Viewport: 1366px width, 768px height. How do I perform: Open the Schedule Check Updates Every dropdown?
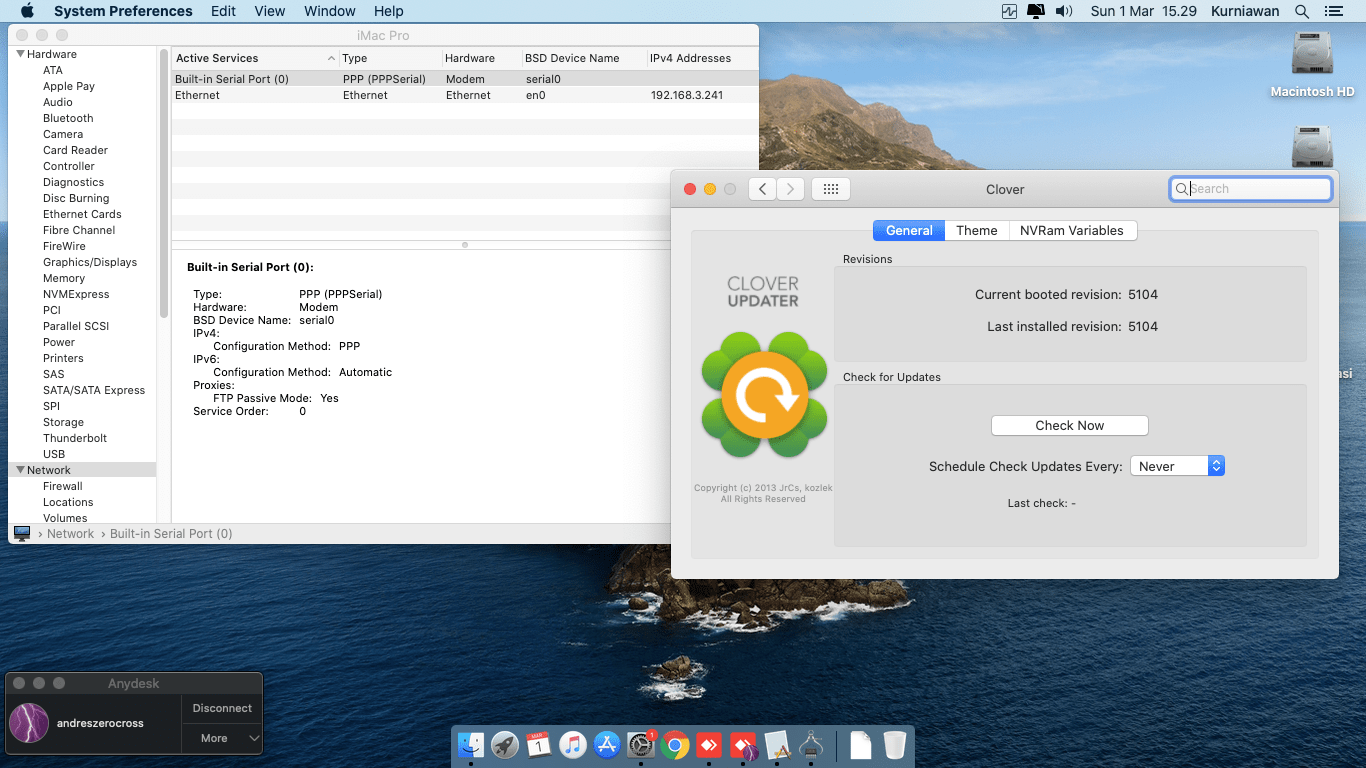1177,466
